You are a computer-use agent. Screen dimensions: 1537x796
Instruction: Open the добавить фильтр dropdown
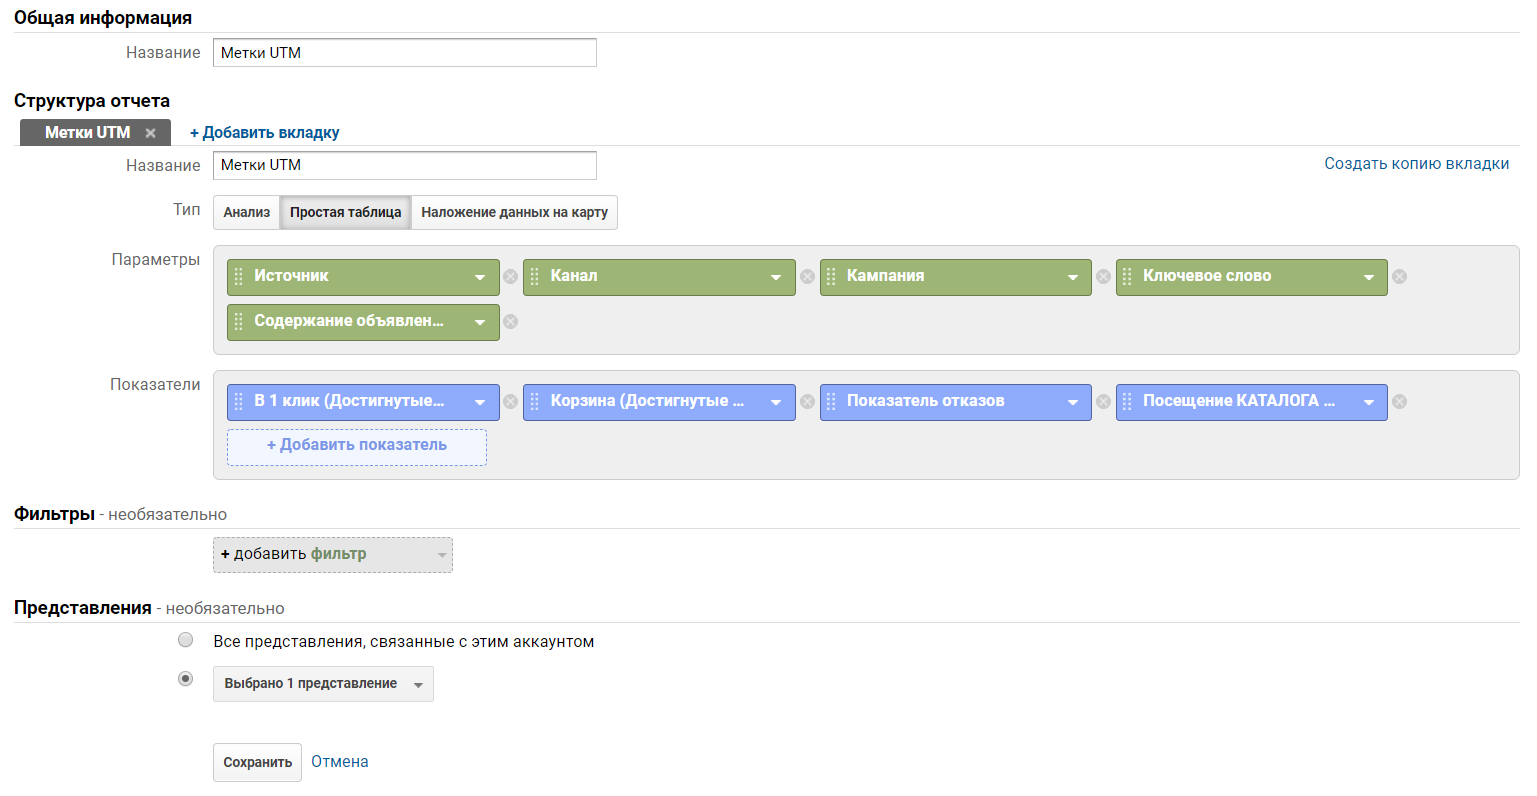333,555
